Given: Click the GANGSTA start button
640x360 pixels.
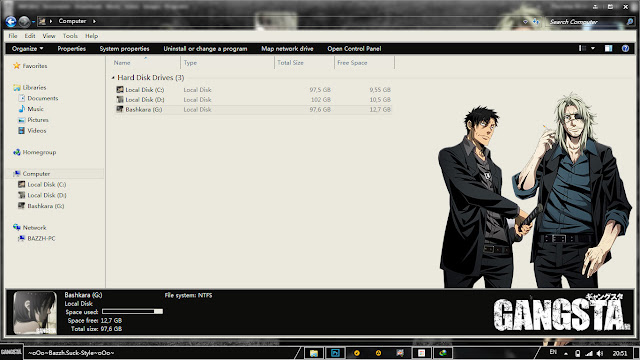Looking at the screenshot, I should coord(11,352).
